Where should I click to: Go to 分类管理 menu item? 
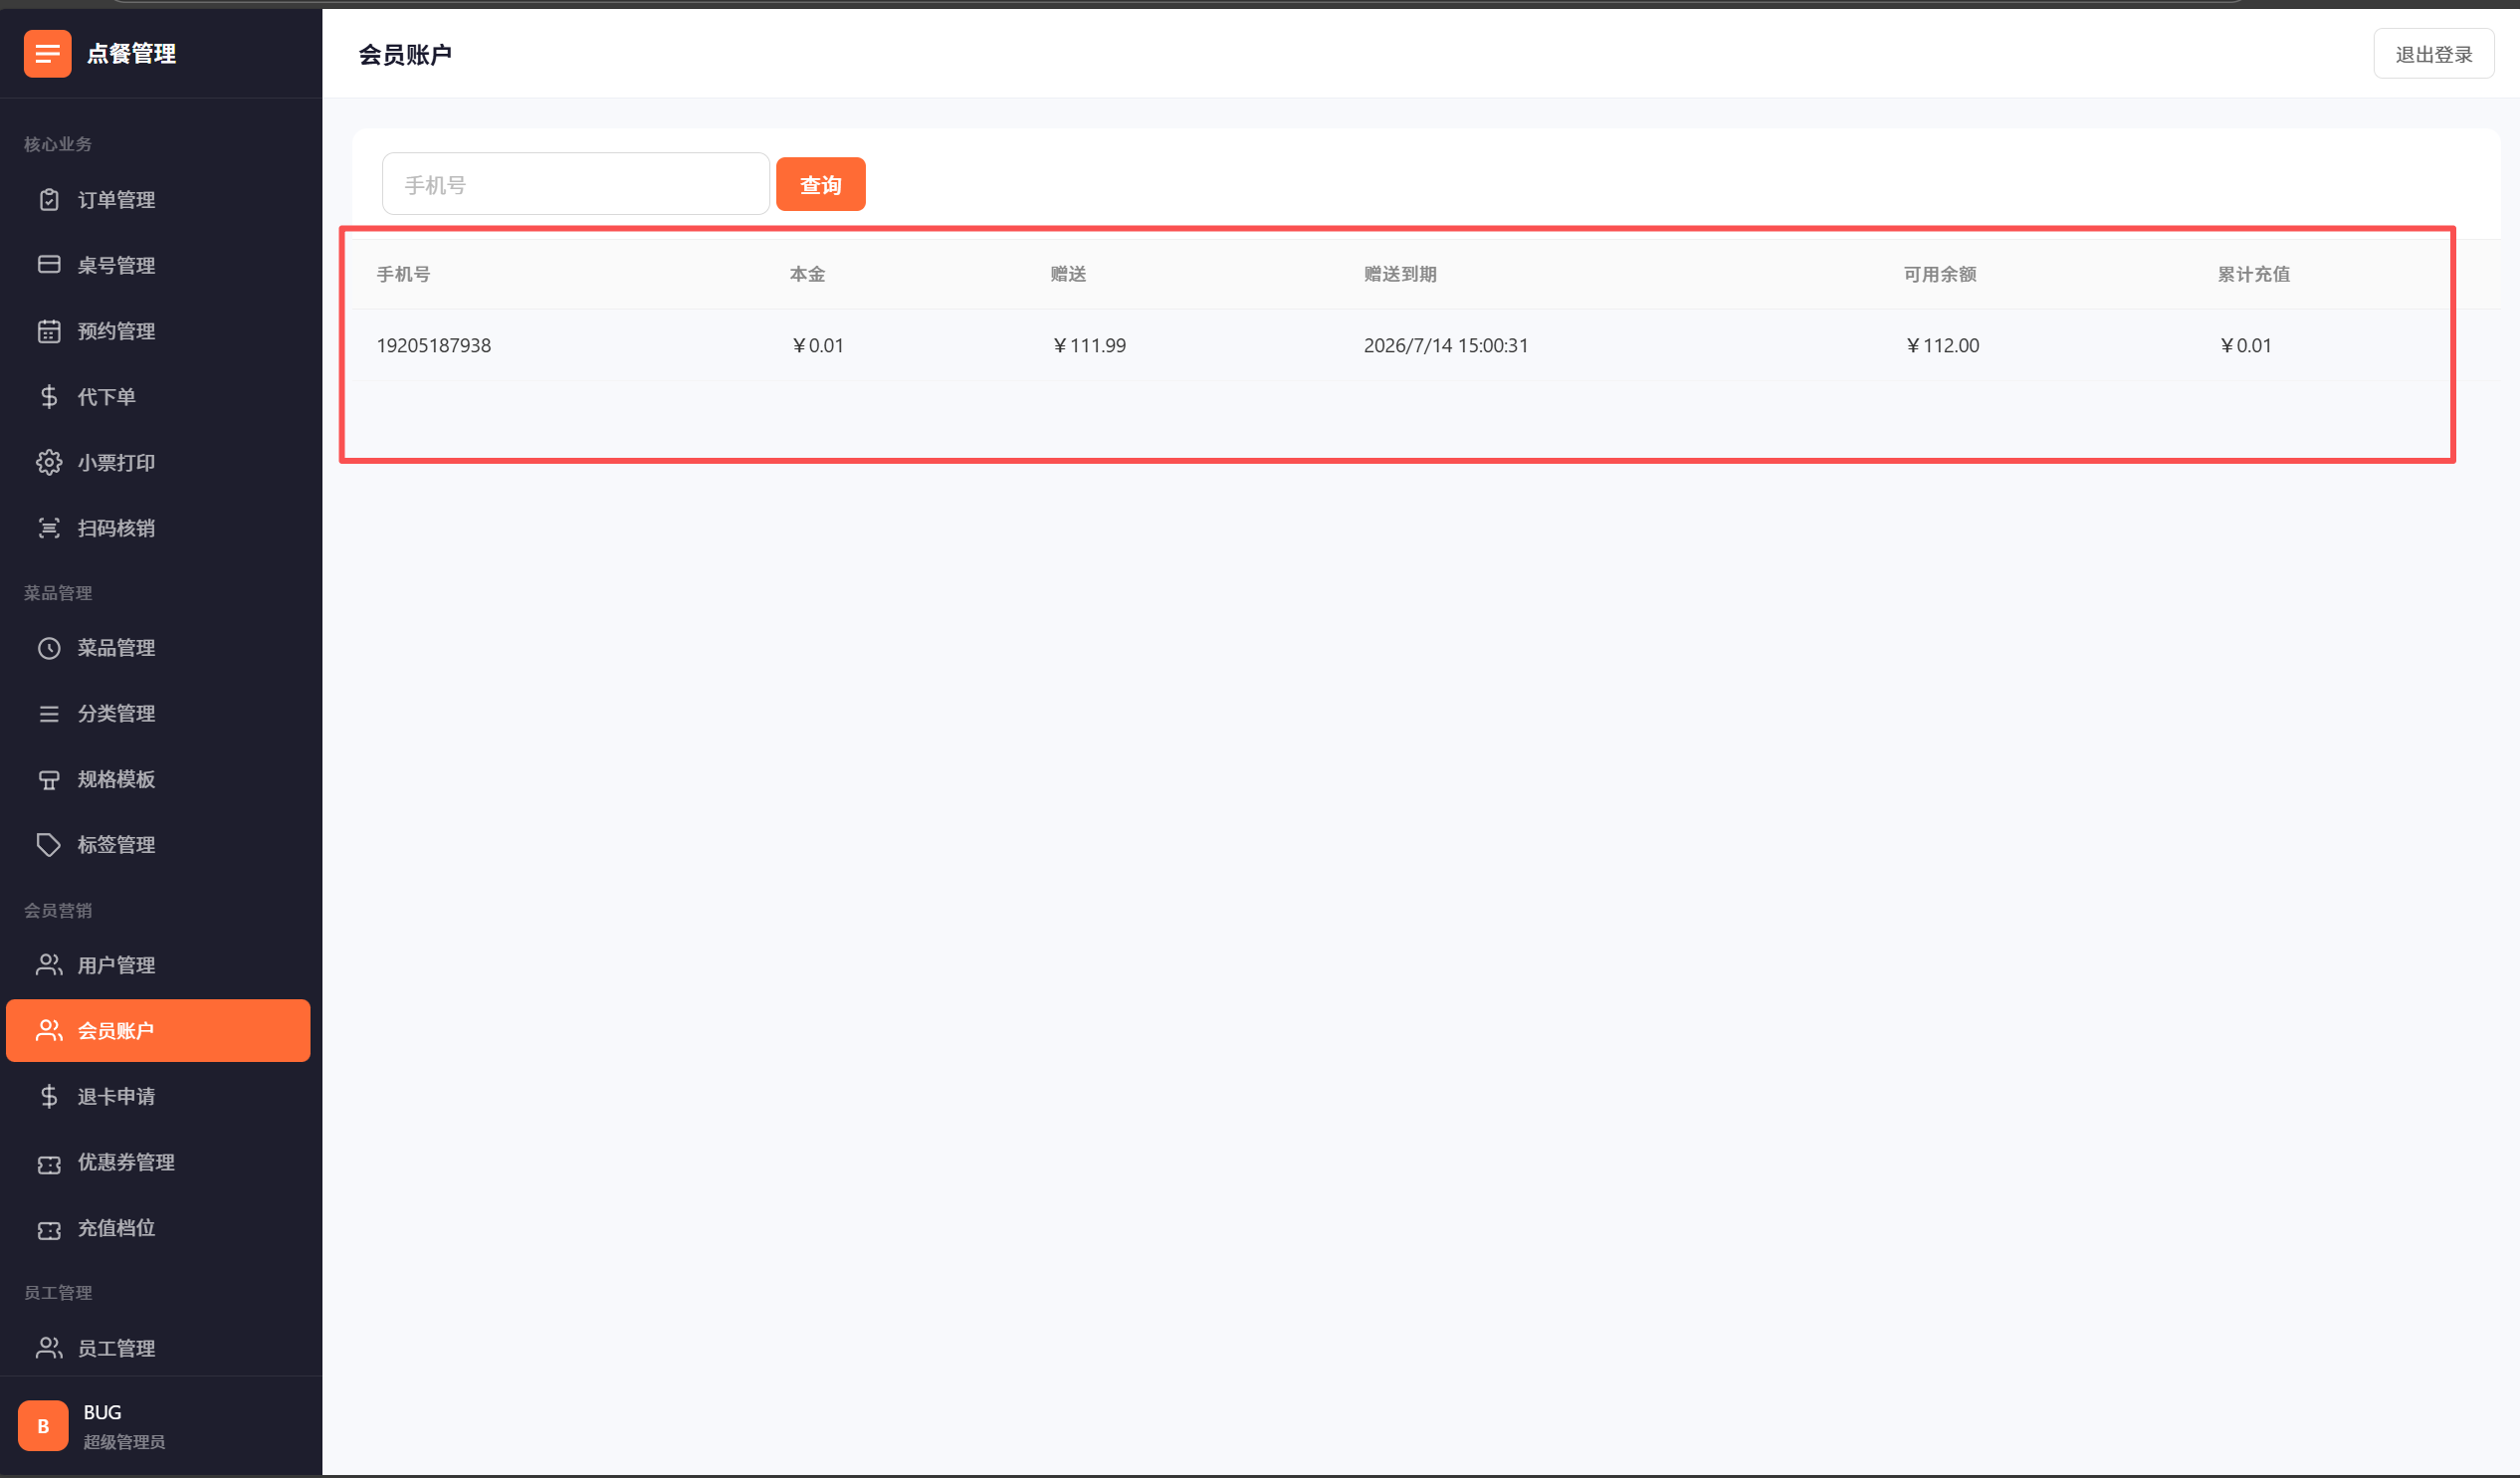coord(116,714)
